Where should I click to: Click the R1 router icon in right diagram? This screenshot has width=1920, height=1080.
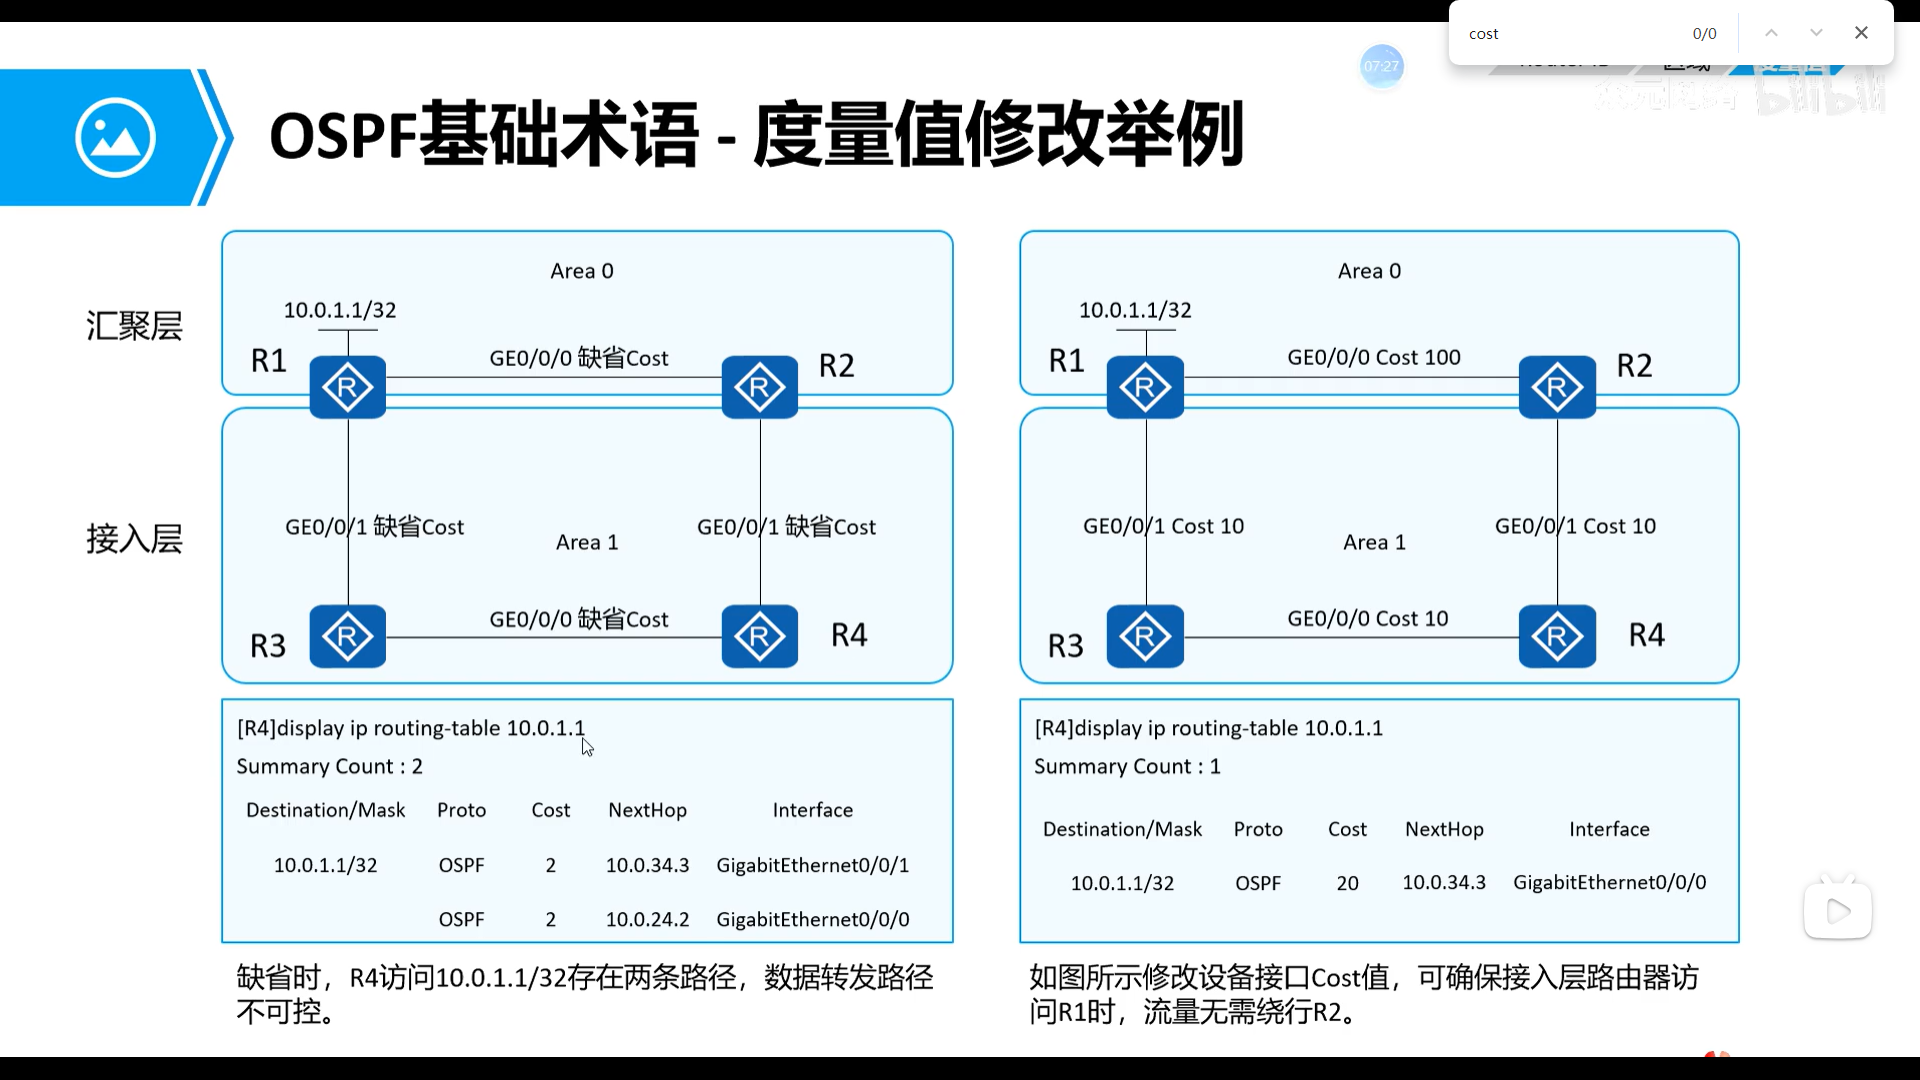tap(1145, 387)
